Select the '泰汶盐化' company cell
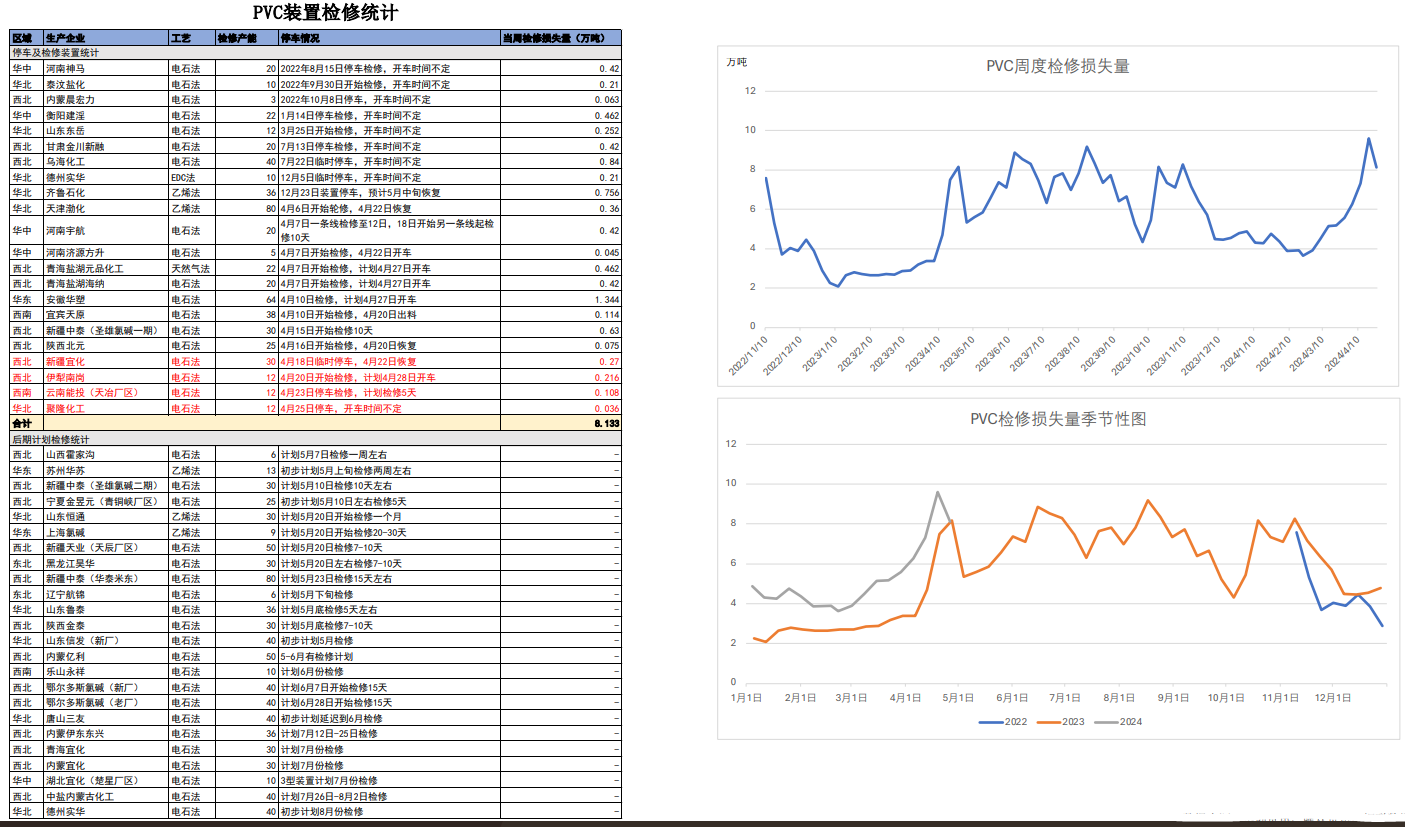The height and width of the screenshot is (827, 1410). point(106,85)
